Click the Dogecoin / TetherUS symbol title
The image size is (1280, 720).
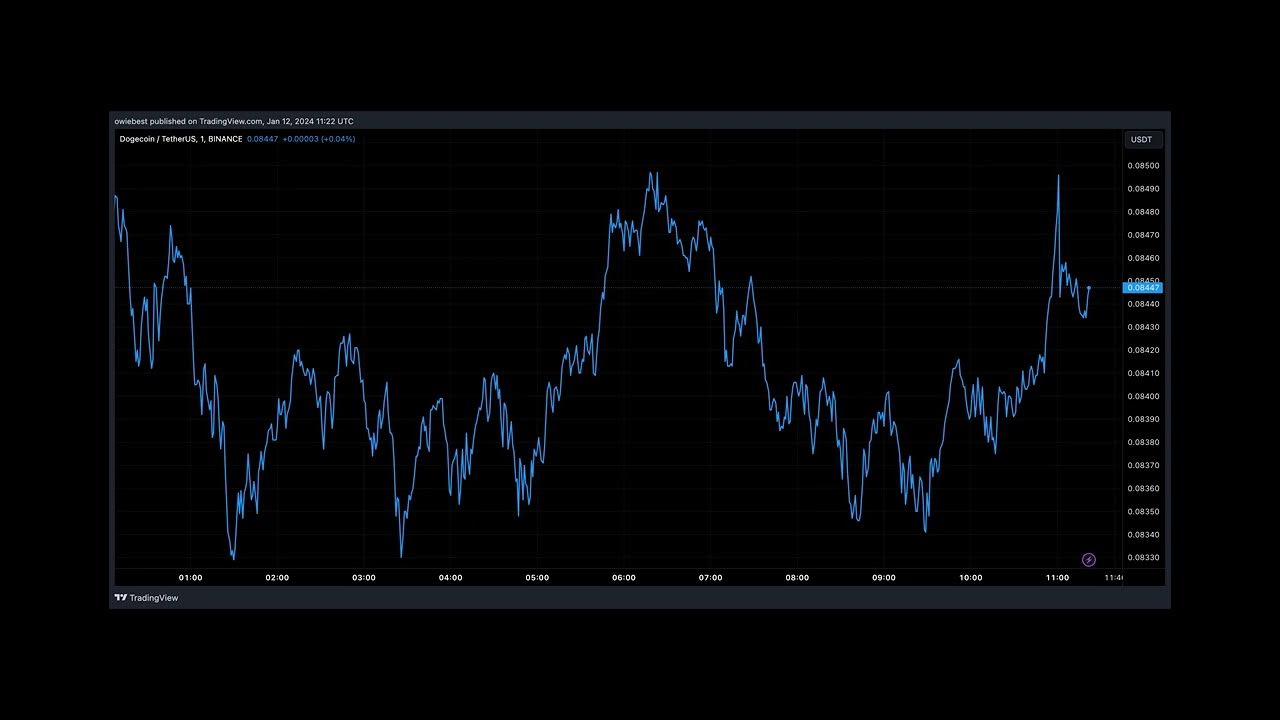(180, 139)
